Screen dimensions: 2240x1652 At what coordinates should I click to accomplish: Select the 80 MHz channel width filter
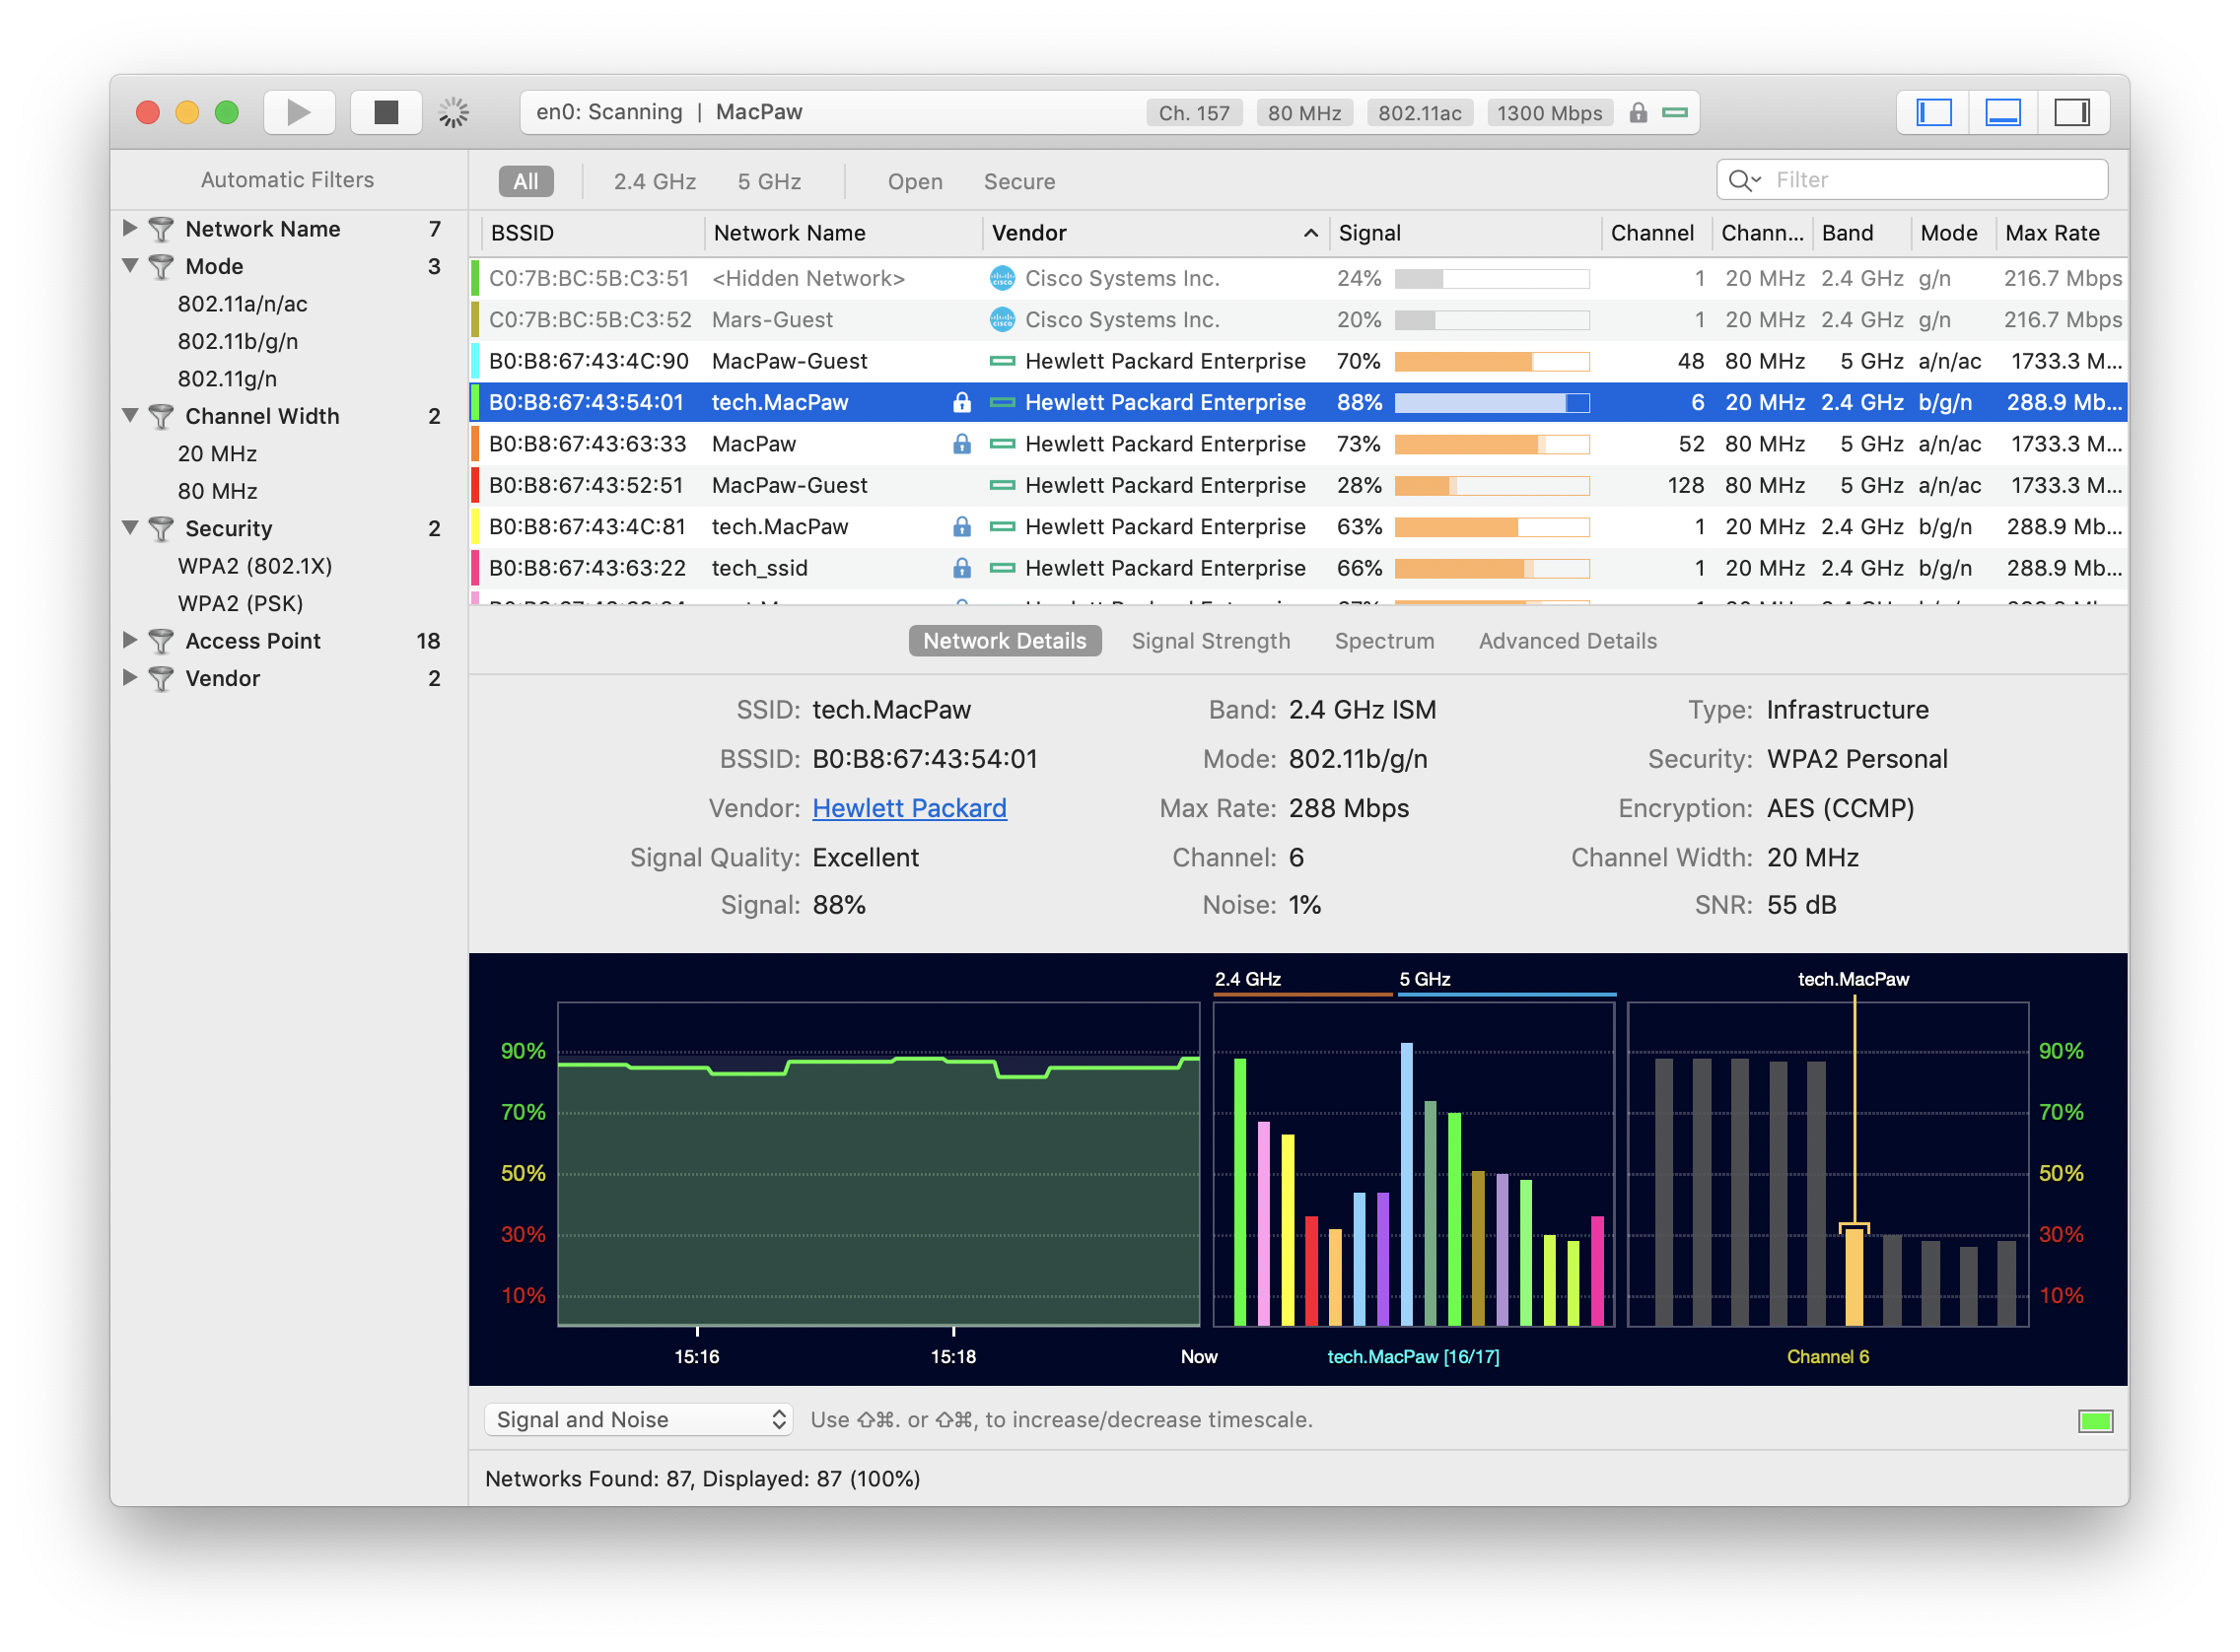click(x=217, y=491)
